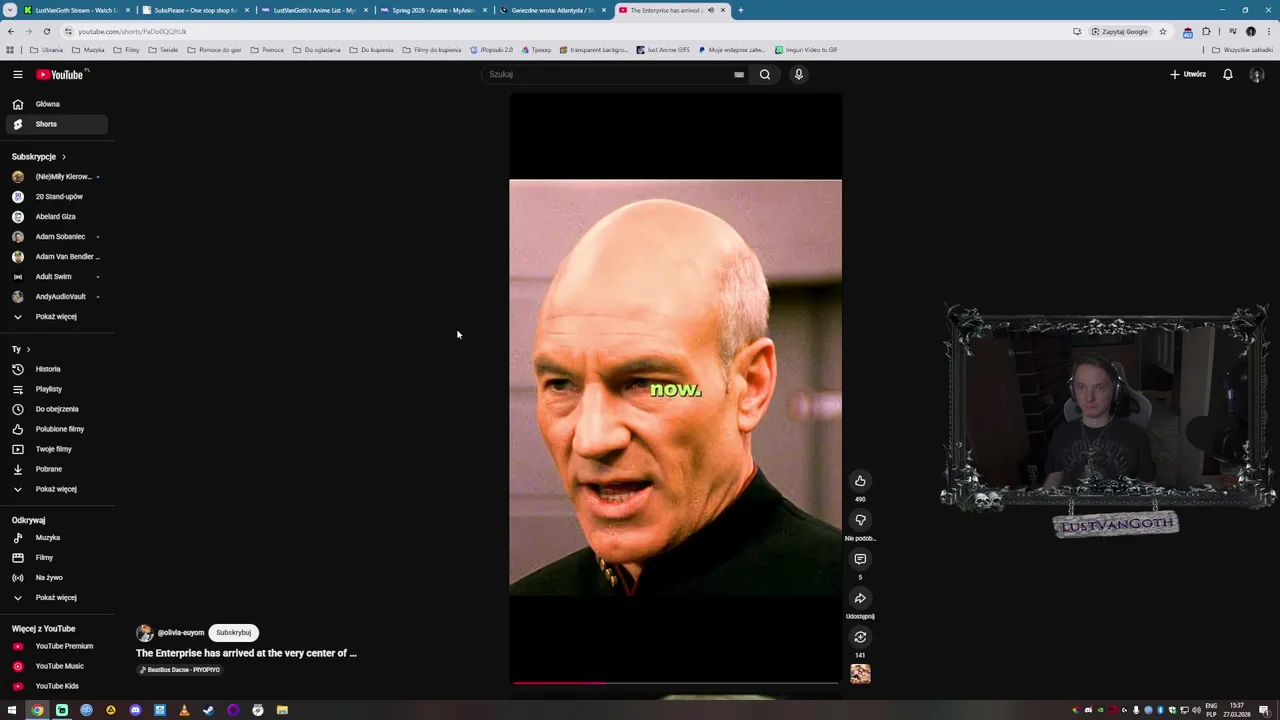Open Twoje filmy in the sidebar
This screenshot has width=1280, height=720.
(56, 449)
